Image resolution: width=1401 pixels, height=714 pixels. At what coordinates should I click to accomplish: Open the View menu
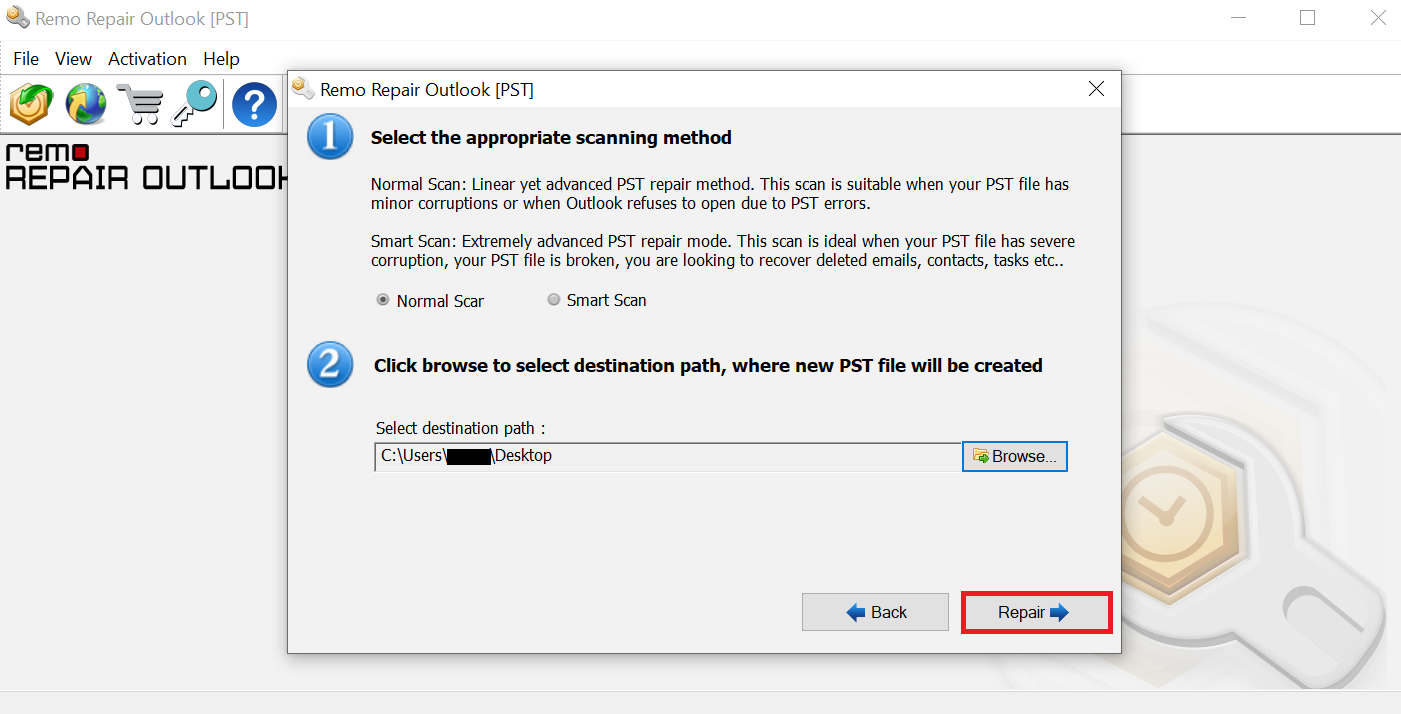(73, 59)
